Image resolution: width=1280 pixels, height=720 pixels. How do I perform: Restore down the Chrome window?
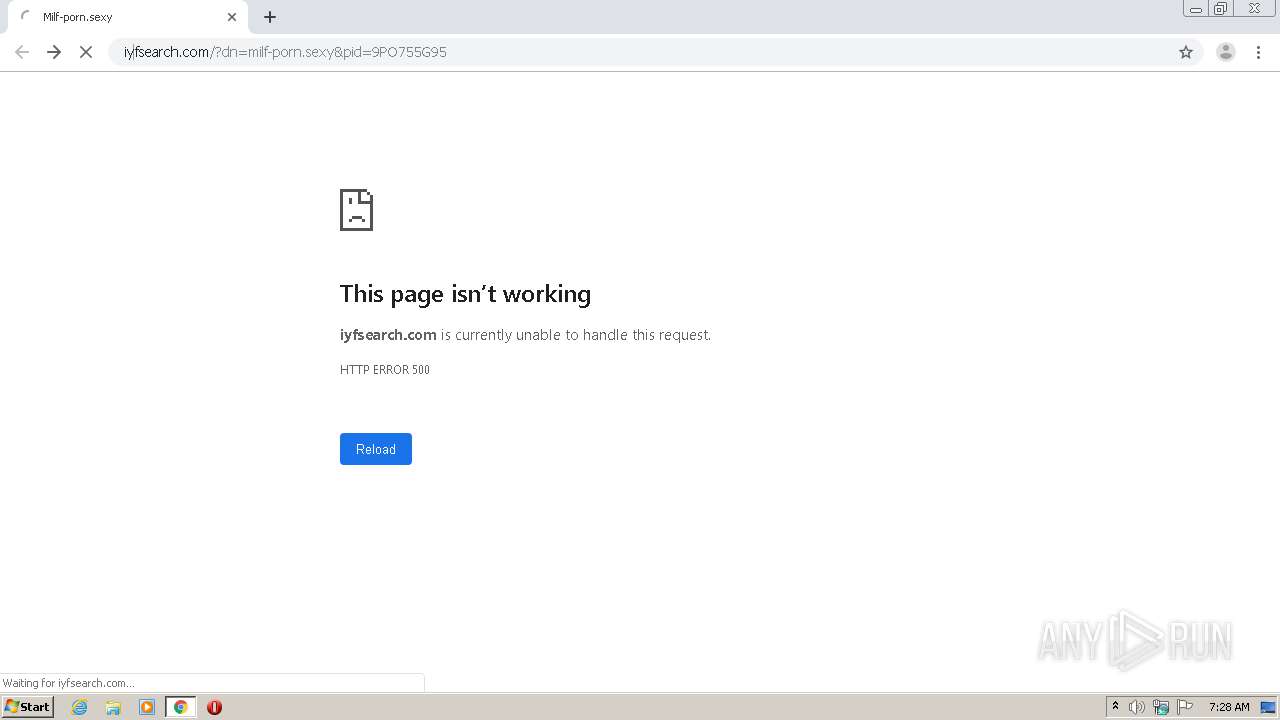(x=1221, y=9)
